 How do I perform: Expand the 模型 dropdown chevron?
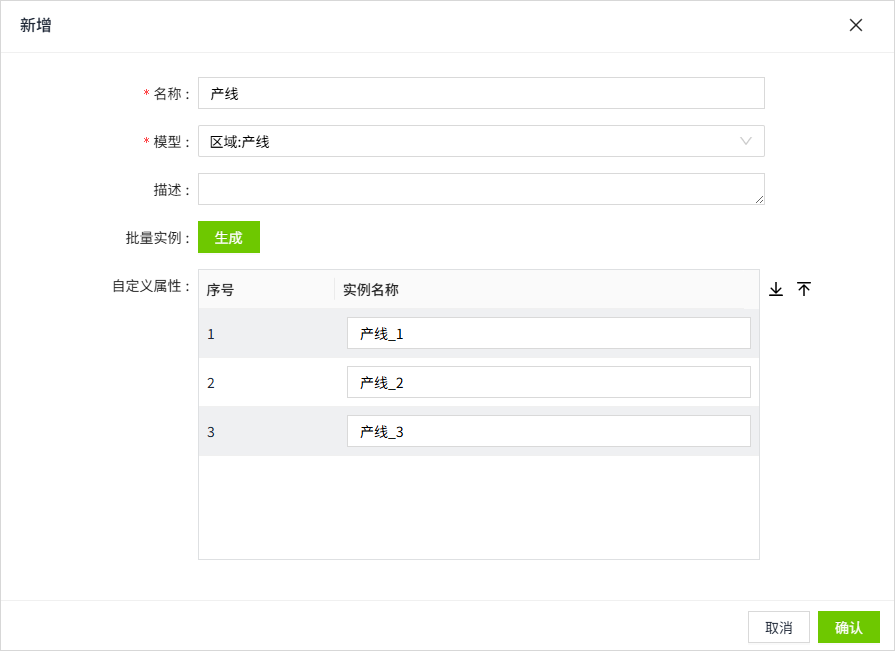745,141
